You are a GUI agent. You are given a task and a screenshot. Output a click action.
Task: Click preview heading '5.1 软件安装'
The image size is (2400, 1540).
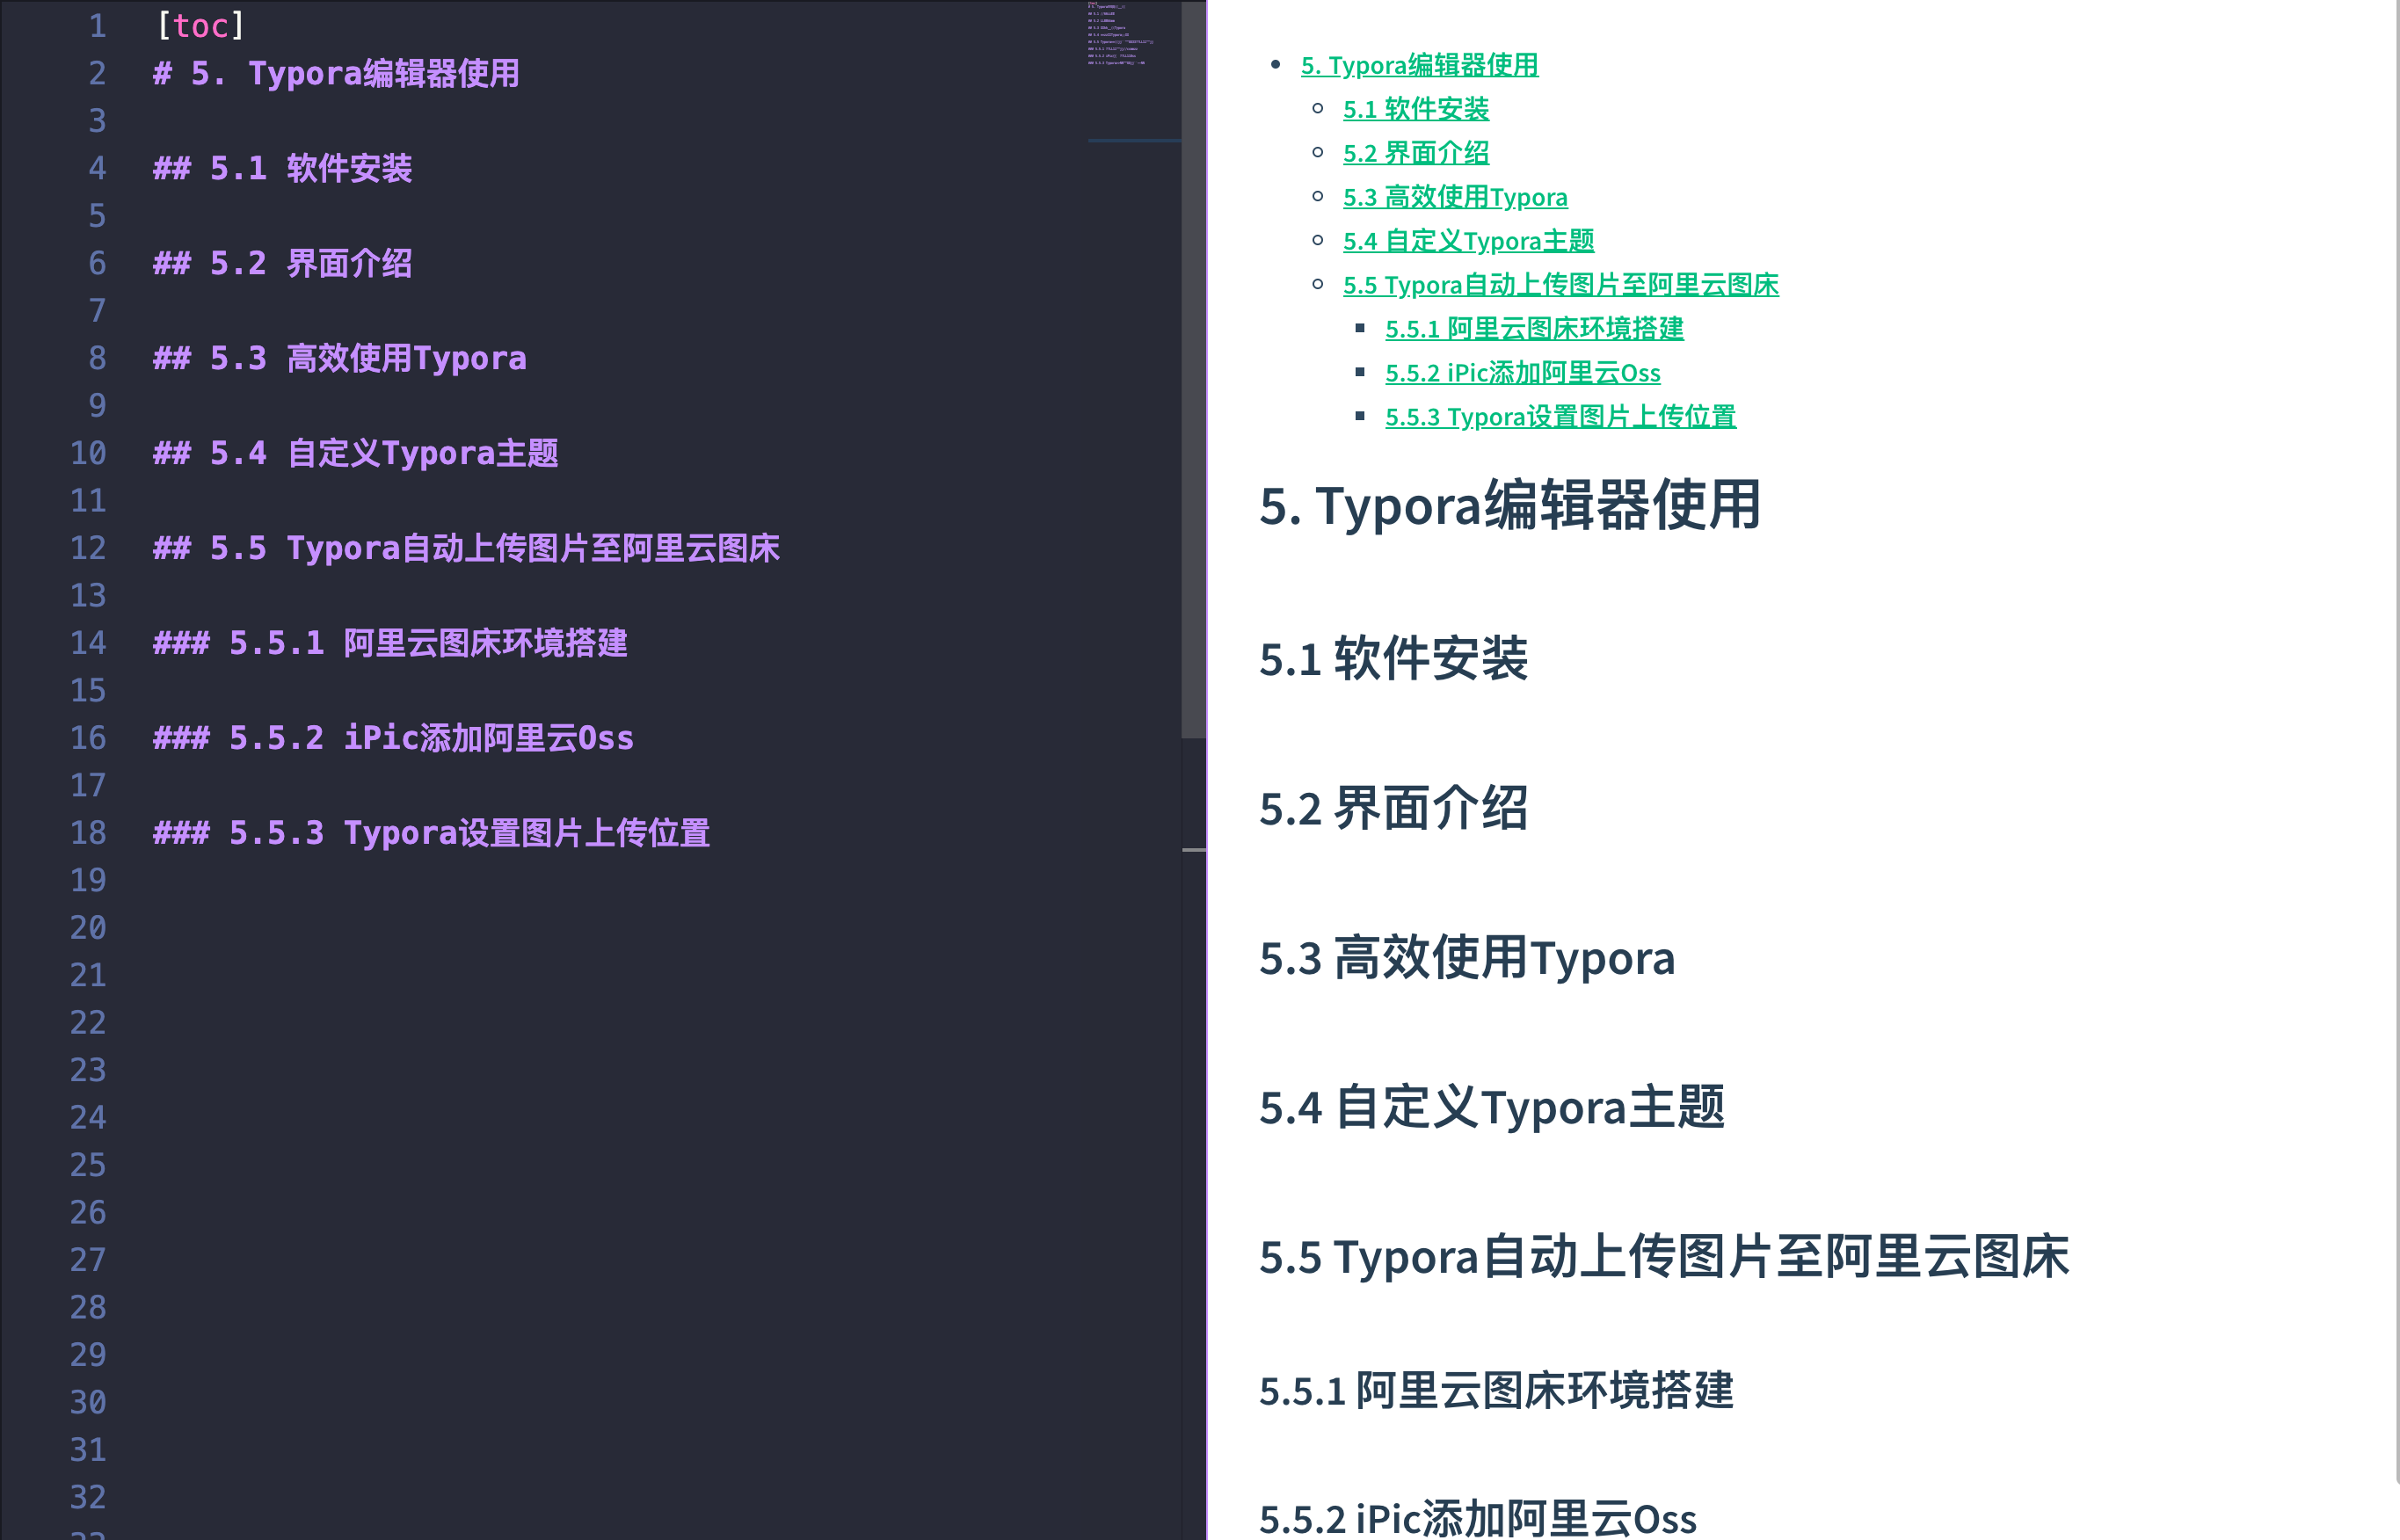(1393, 659)
